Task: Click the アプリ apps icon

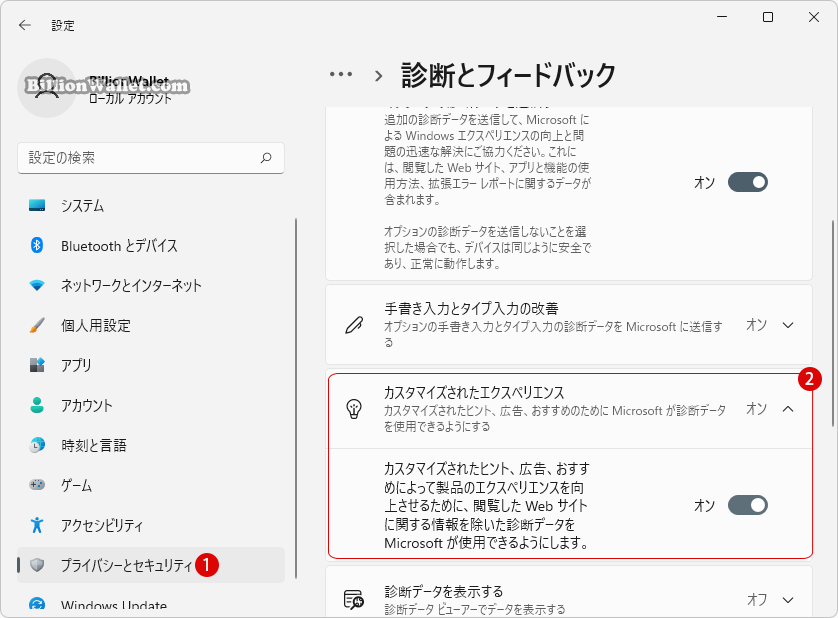Action: [37, 365]
